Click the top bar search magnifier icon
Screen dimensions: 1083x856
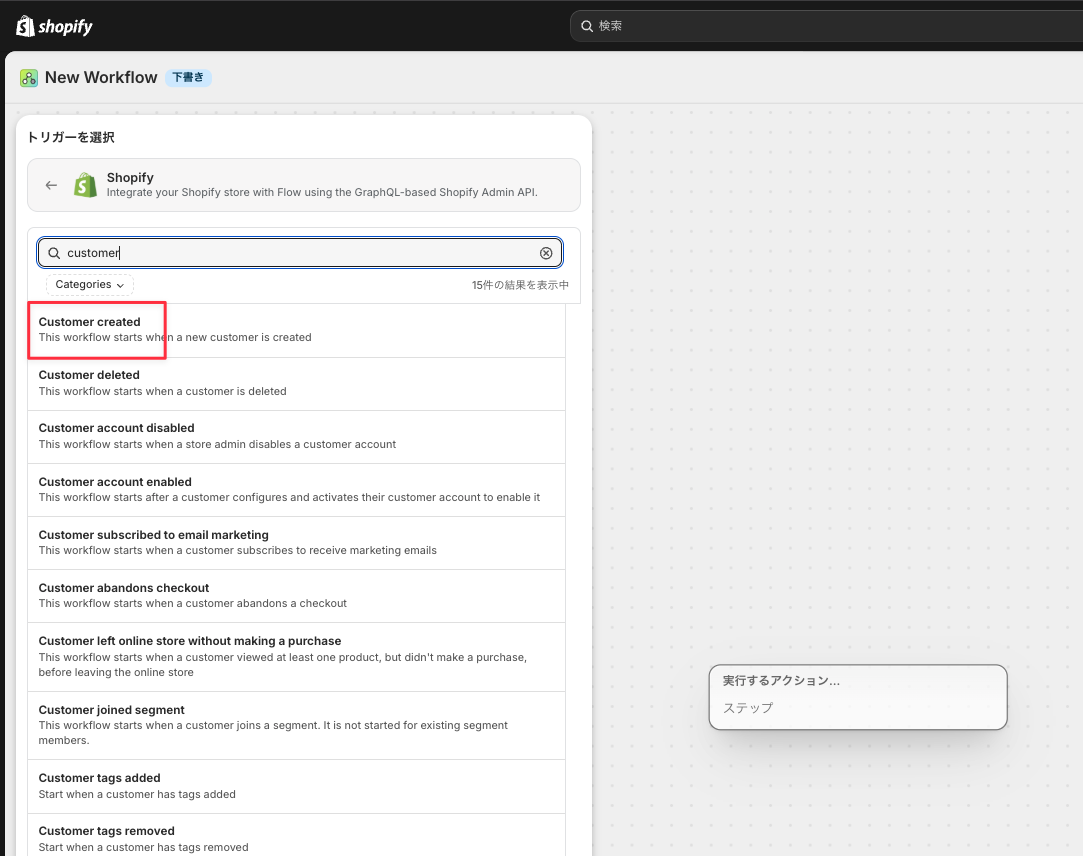(587, 26)
